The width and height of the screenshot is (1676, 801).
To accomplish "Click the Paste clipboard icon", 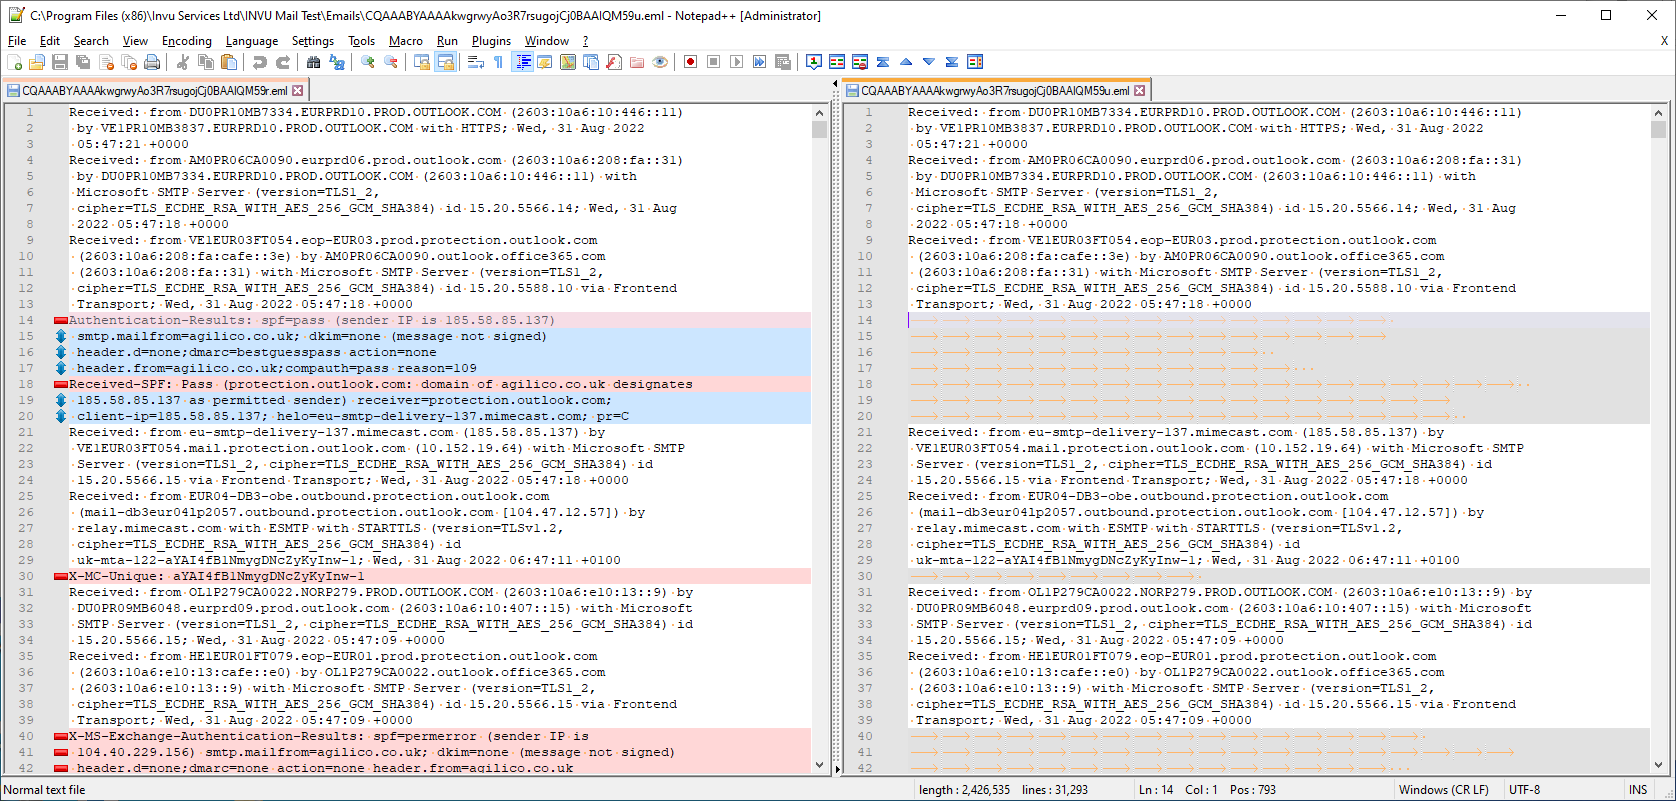I will click(x=229, y=62).
